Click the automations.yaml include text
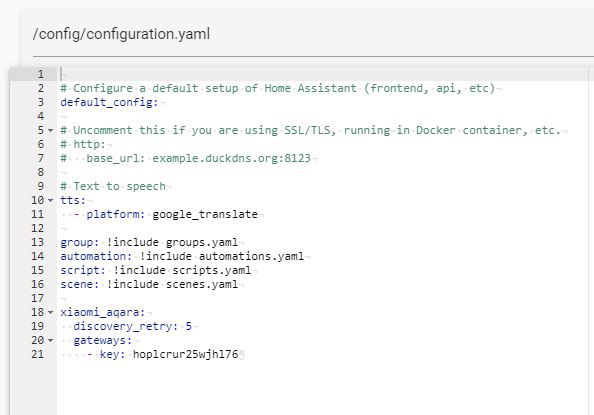This screenshot has width=594, height=415. pyautogui.click(x=251, y=257)
